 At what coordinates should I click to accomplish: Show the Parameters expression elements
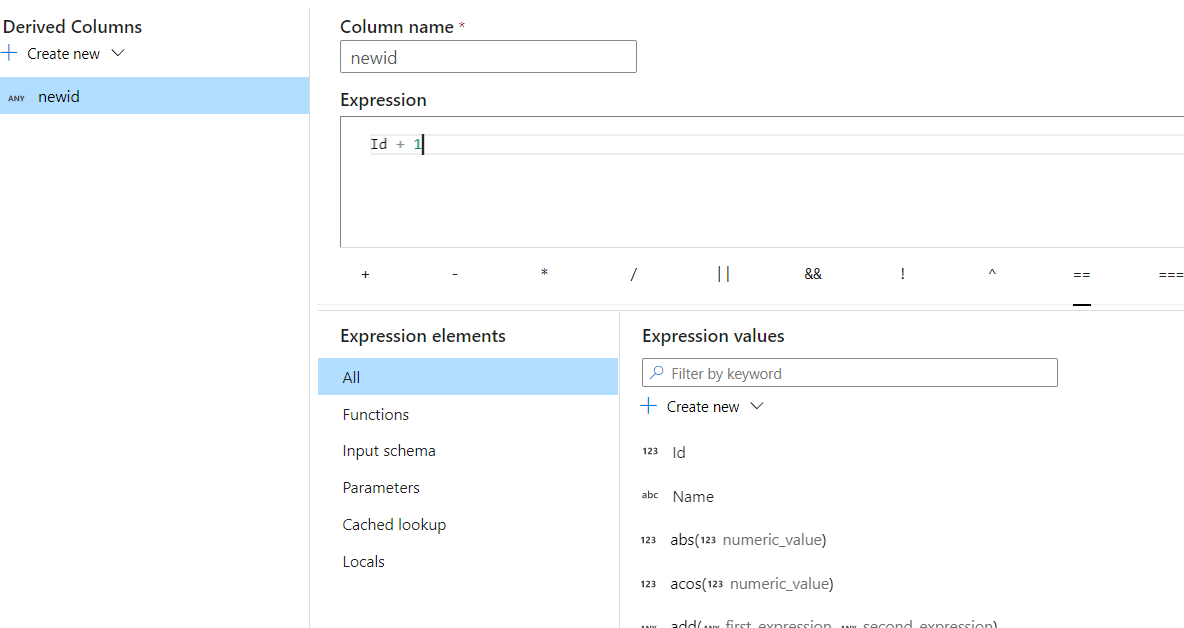tap(381, 488)
